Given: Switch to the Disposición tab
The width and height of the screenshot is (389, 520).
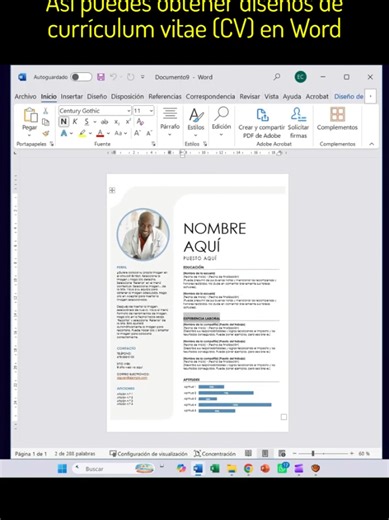Looking at the screenshot, I should click(x=127, y=96).
